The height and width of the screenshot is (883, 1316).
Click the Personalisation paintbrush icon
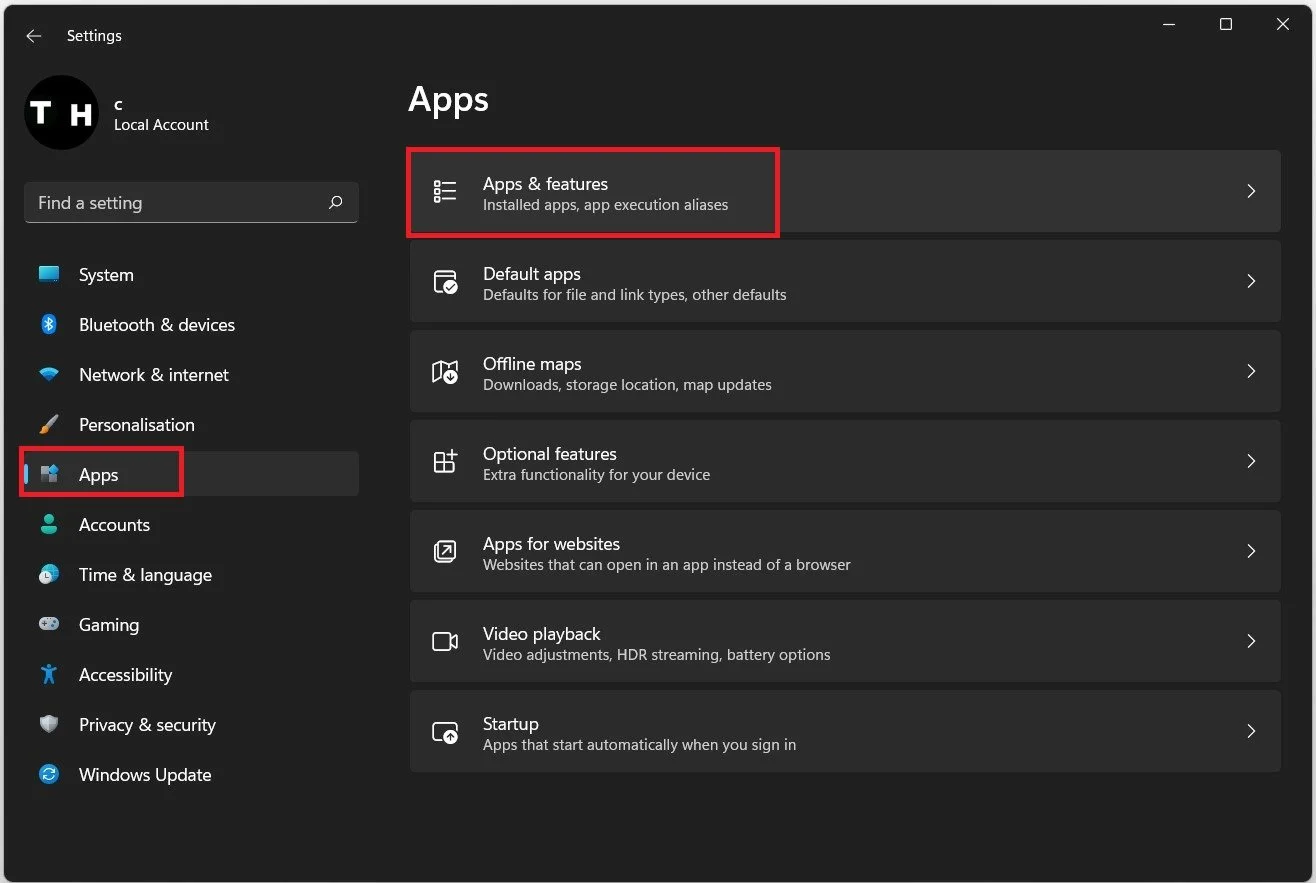49,424
